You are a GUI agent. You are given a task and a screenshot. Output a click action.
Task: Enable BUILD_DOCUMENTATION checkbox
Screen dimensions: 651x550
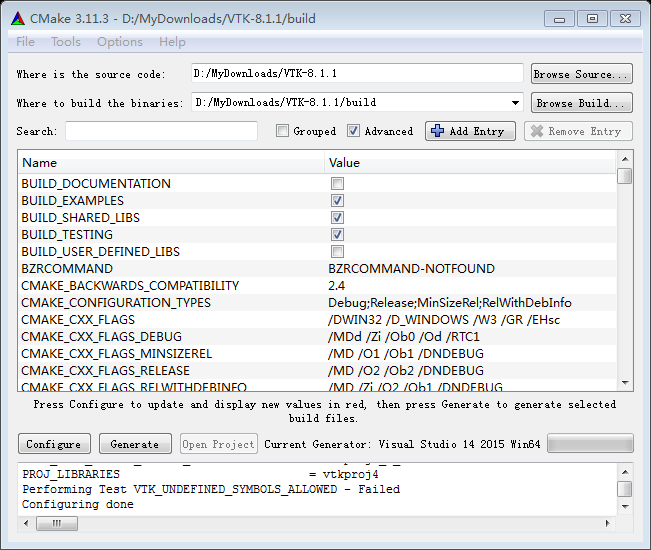coord(337,183)
